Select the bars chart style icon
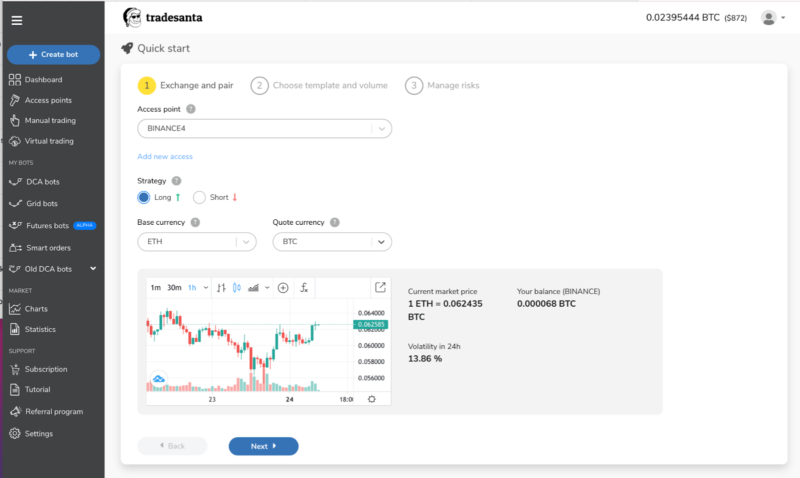This screenshot has height=478, width=800. 221,288
